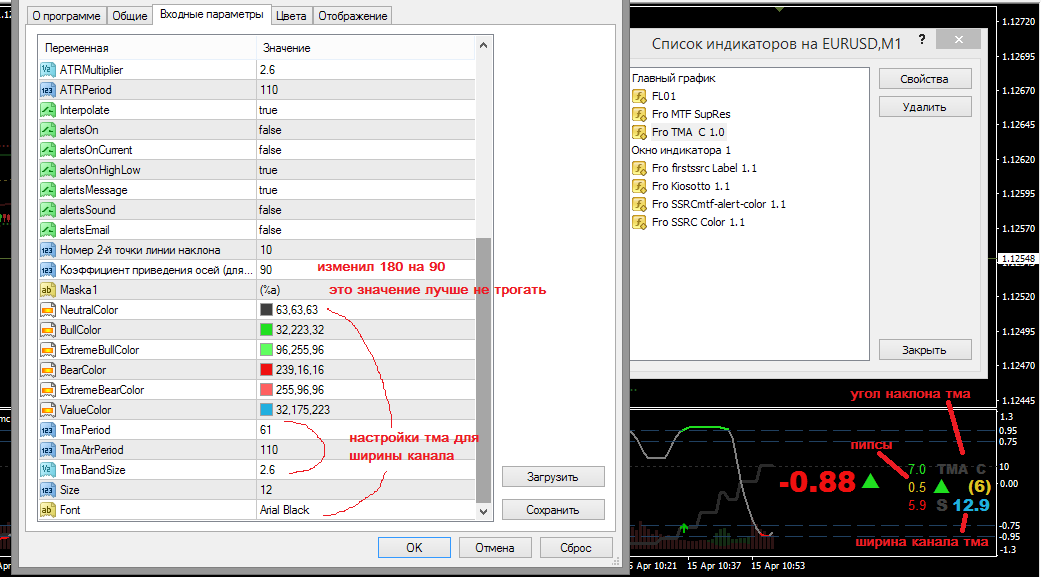Click the Interpolate boolean icon
Image resolution: width=1041 pixels, height=577 pixels.
[x=47, y=110]
